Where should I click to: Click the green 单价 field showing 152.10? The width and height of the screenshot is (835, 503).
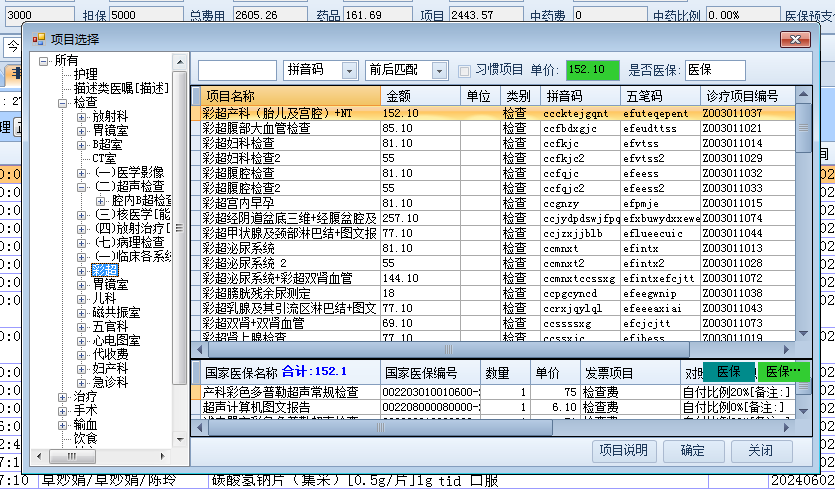[x=592, y=70]
